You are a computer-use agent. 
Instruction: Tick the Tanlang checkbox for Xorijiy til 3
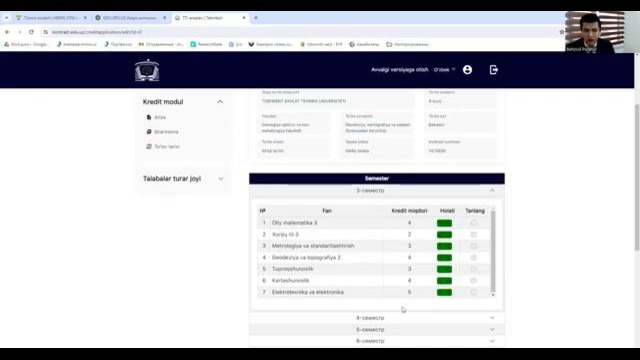pos(473,235)
